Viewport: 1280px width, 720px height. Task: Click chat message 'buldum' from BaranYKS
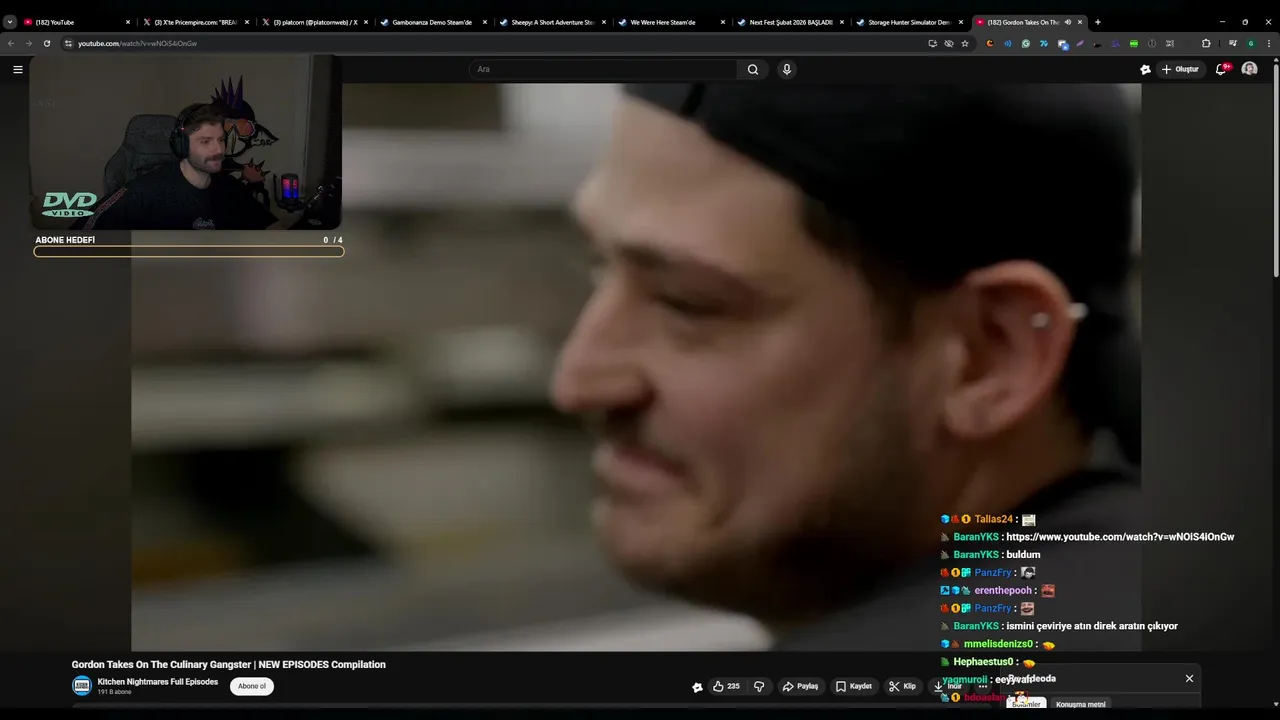point(1023,555)
